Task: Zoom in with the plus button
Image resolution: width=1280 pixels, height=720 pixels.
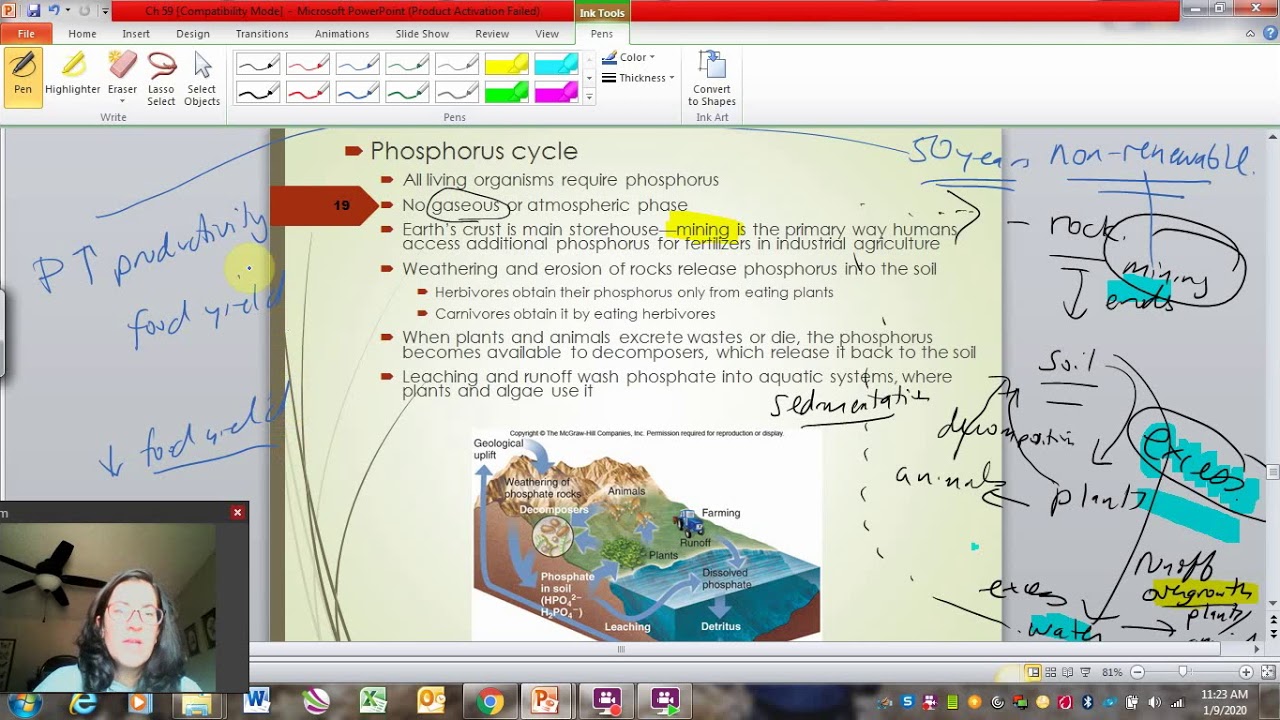Action: (1246, 672)
